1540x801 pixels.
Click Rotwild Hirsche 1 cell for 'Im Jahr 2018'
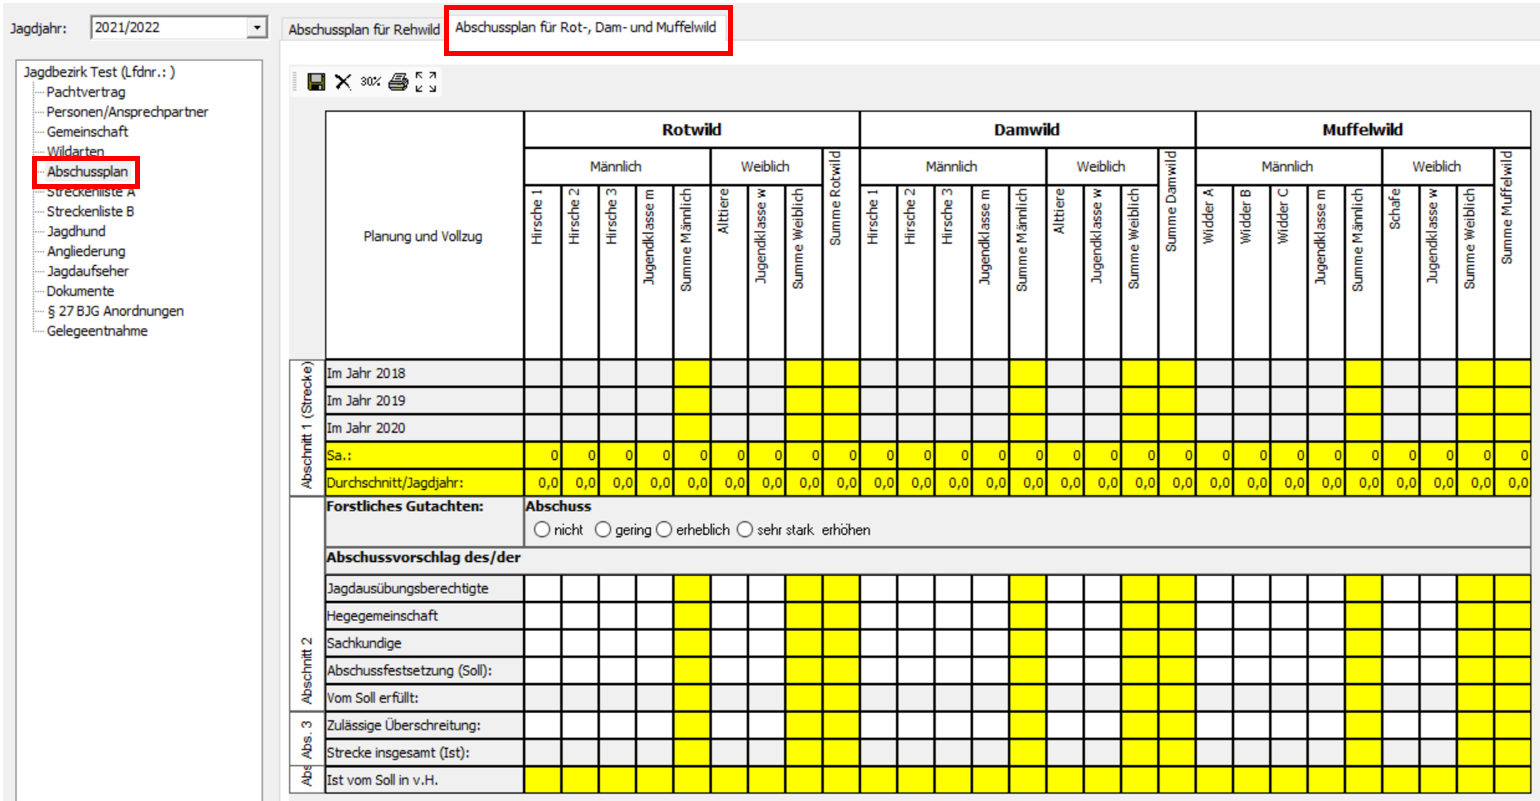click(543, 373)
